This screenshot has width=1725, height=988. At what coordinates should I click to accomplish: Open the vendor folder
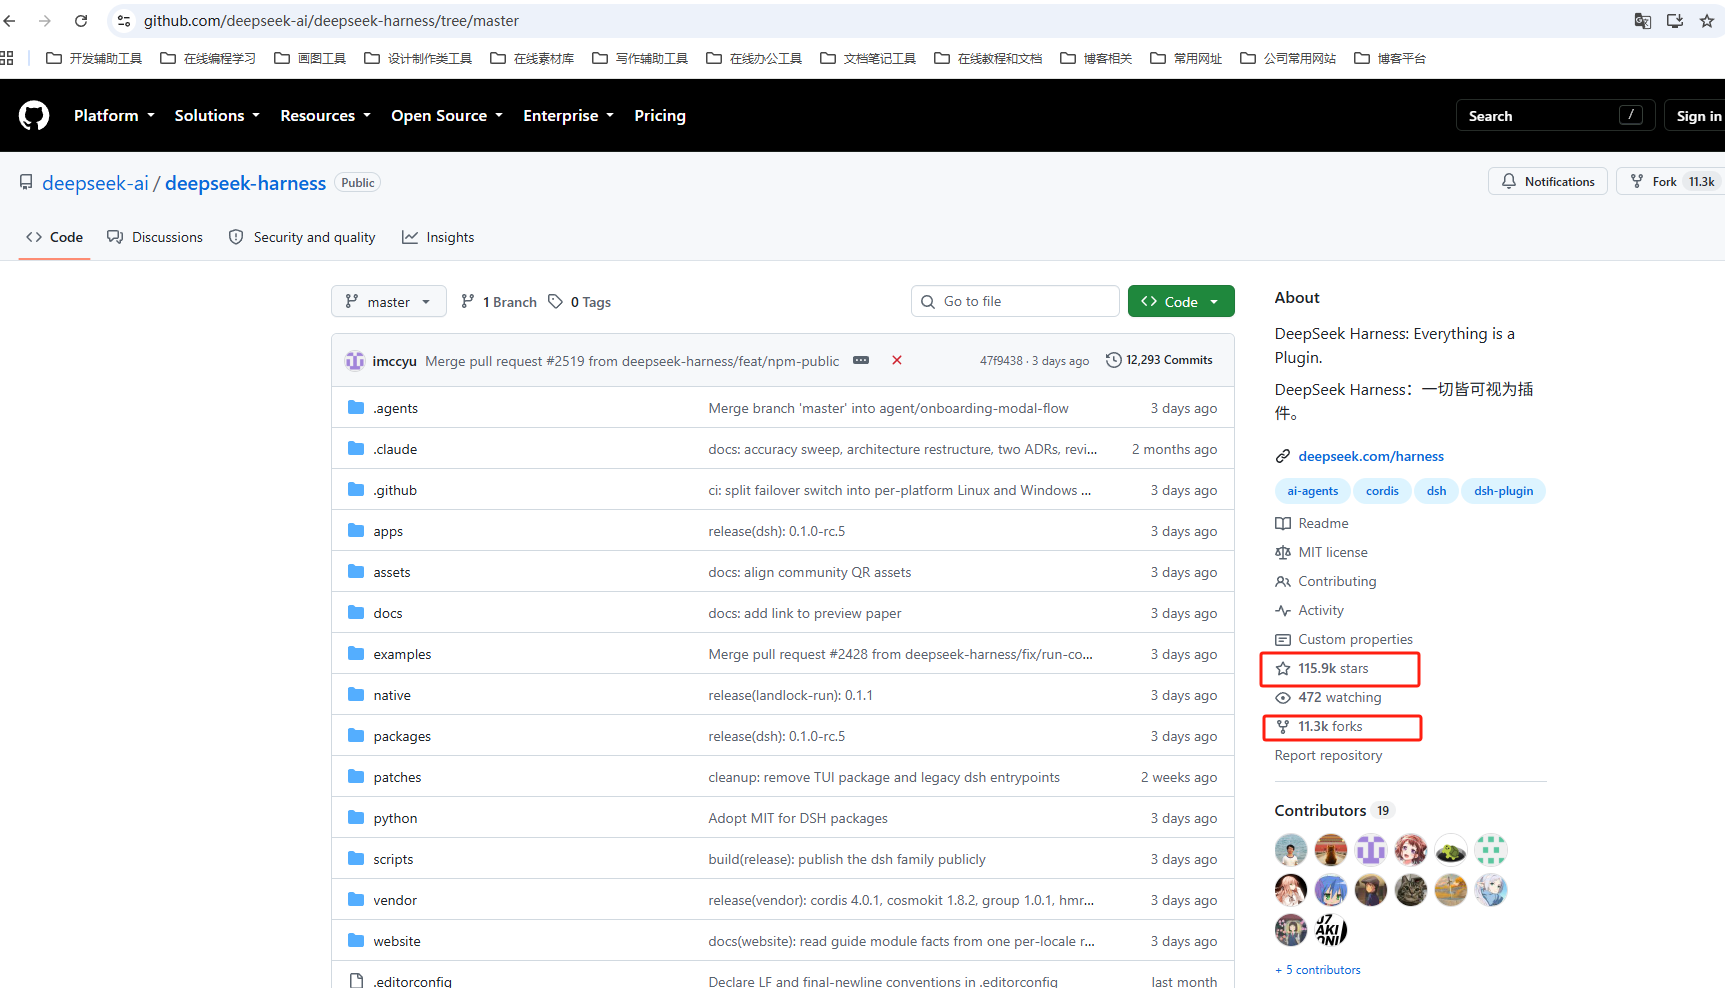(x=395, y=900)
